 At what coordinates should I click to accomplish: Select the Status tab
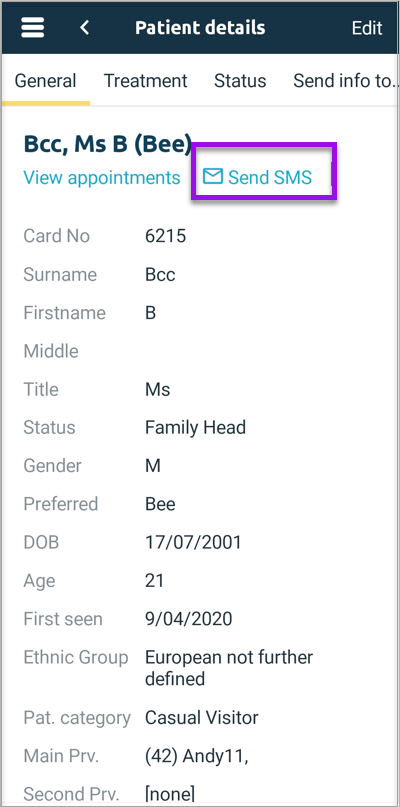point(240,81)
